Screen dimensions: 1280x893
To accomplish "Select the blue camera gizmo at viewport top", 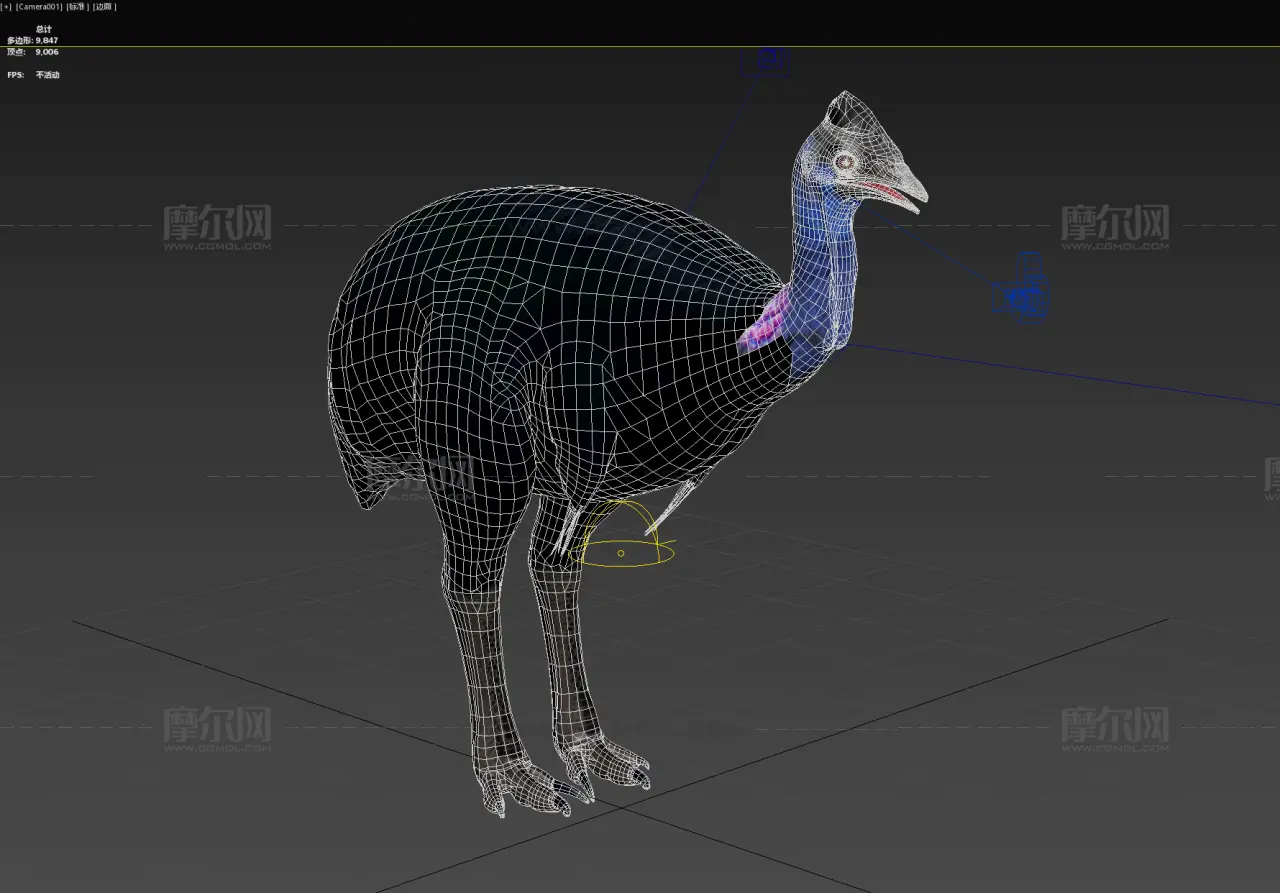I will (768, 62).
